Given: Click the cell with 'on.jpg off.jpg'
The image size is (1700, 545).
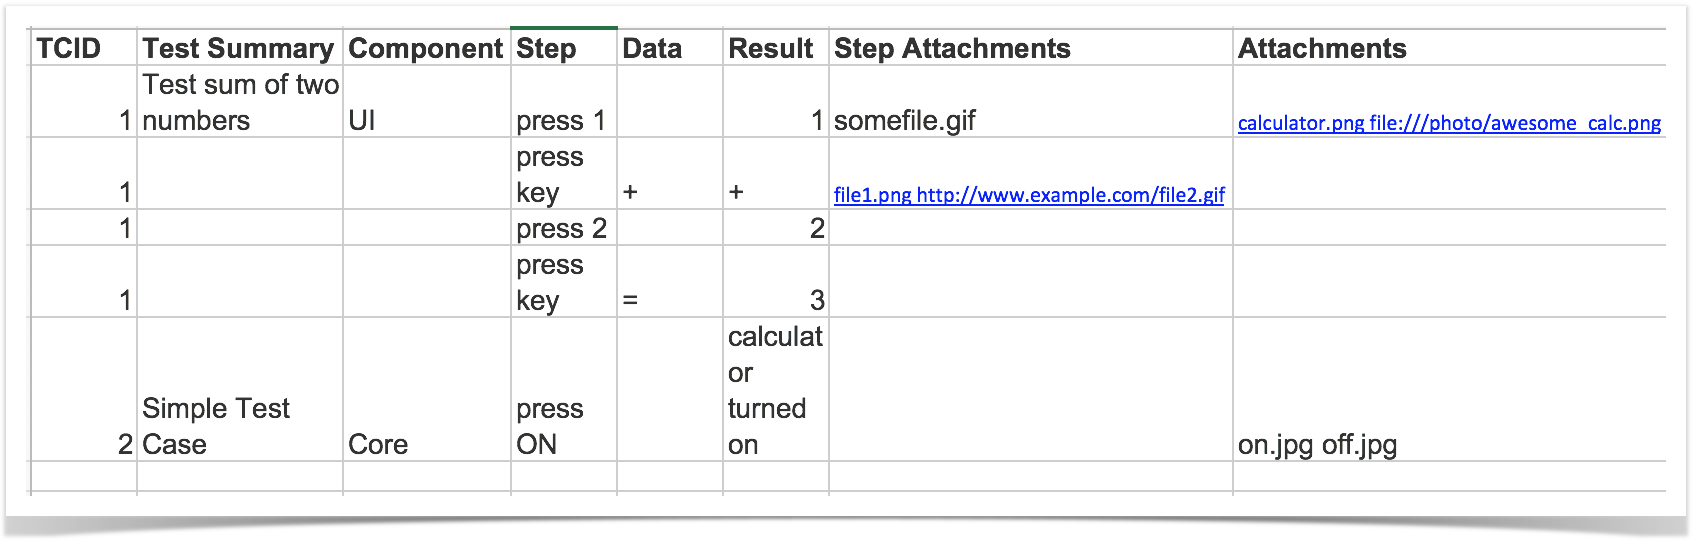Looking at the screenshot, I should click(1449, 390).
